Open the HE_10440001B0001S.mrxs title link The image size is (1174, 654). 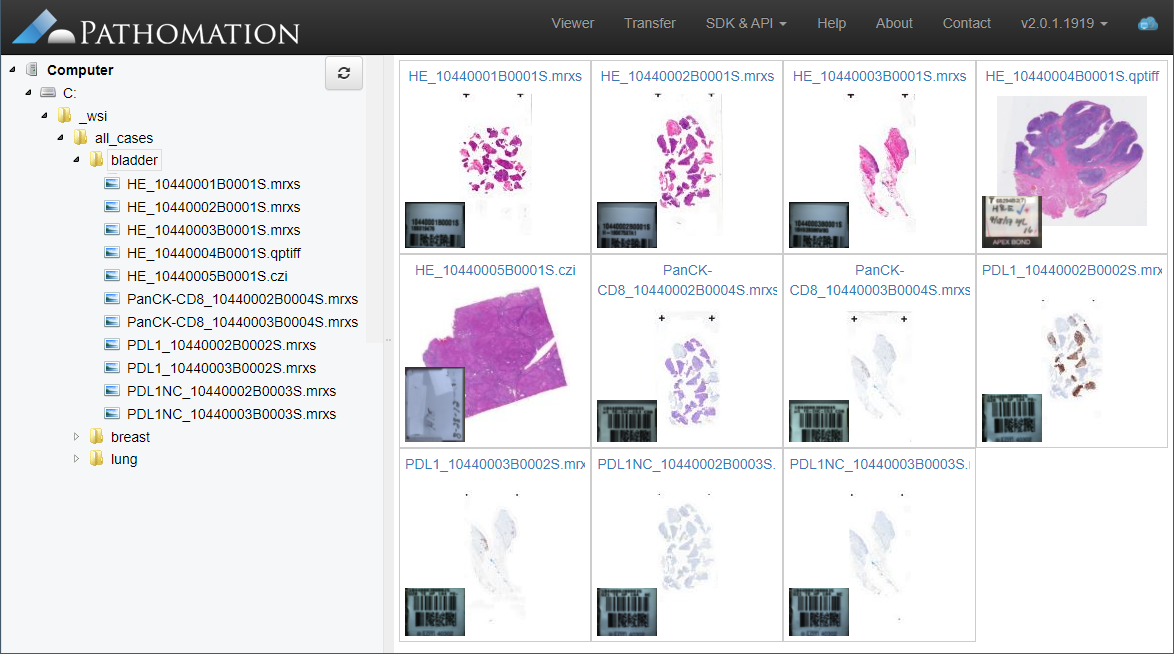click(494, 76)
